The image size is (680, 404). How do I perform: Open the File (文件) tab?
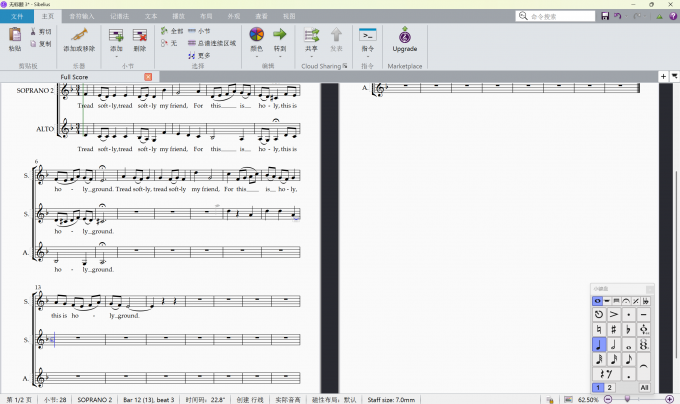tap(17, 16)
